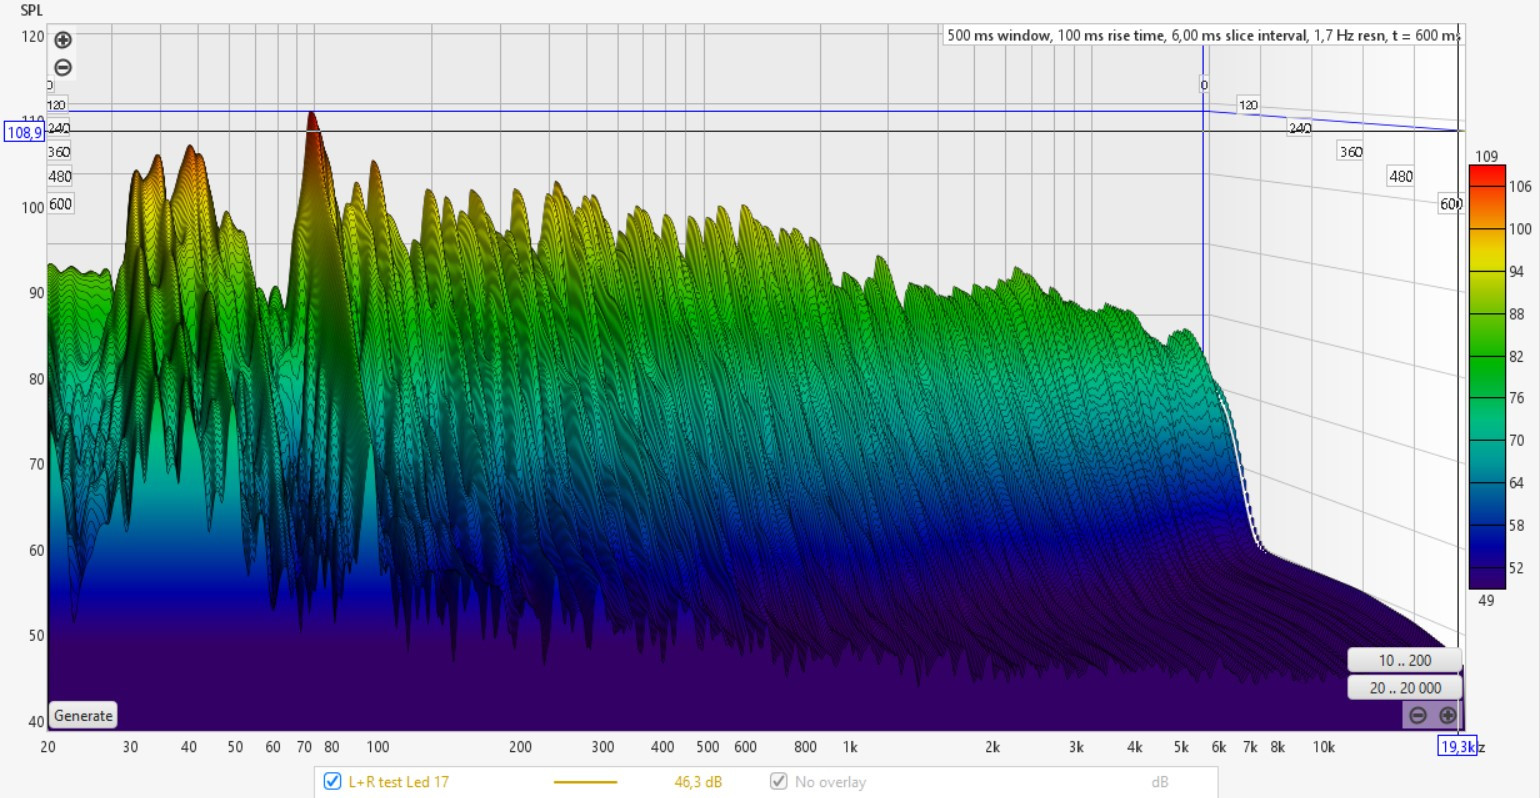Viewport: 1540px width, 798px height.
Task: Zoom in on the horizontal frequency axis
Action: 1447,715
